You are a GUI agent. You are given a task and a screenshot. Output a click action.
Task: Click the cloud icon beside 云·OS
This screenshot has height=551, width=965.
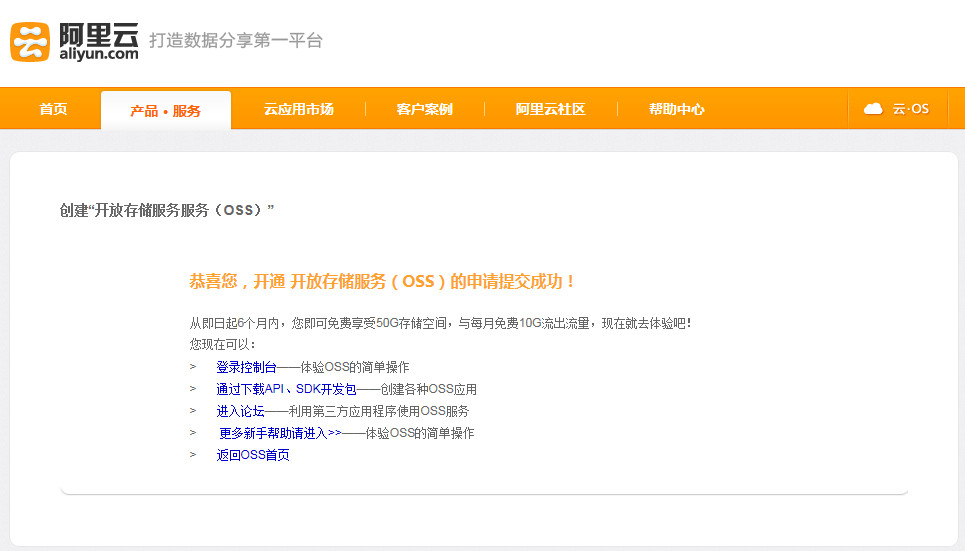click(873, 109)
